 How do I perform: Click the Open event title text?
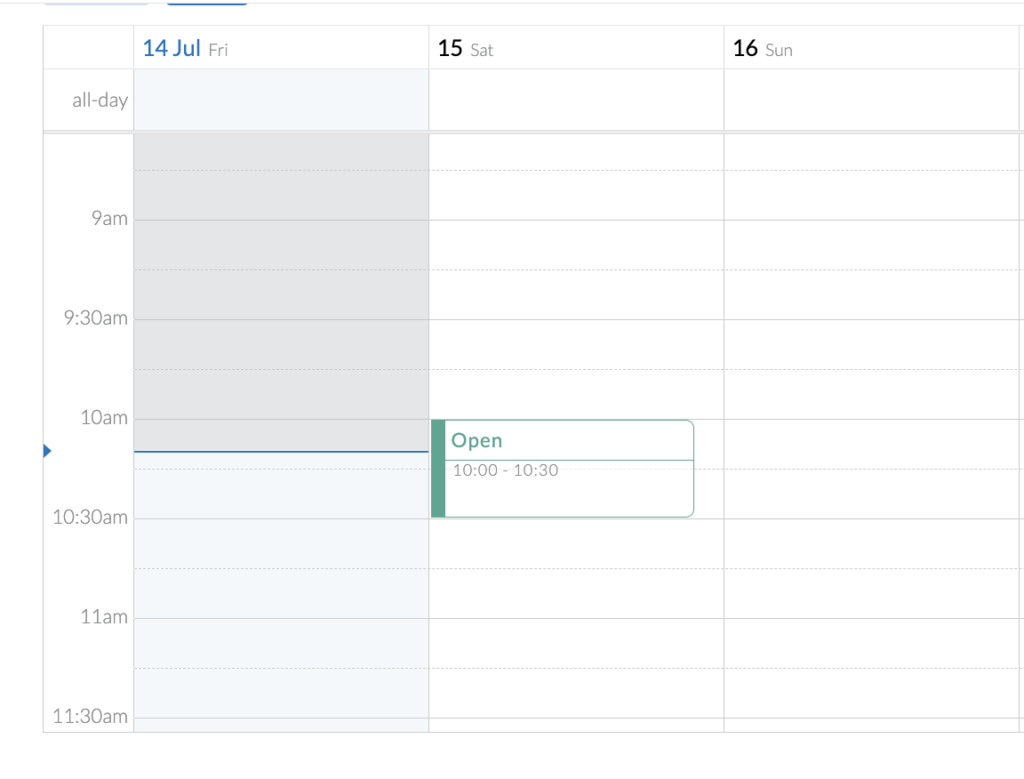477,440
